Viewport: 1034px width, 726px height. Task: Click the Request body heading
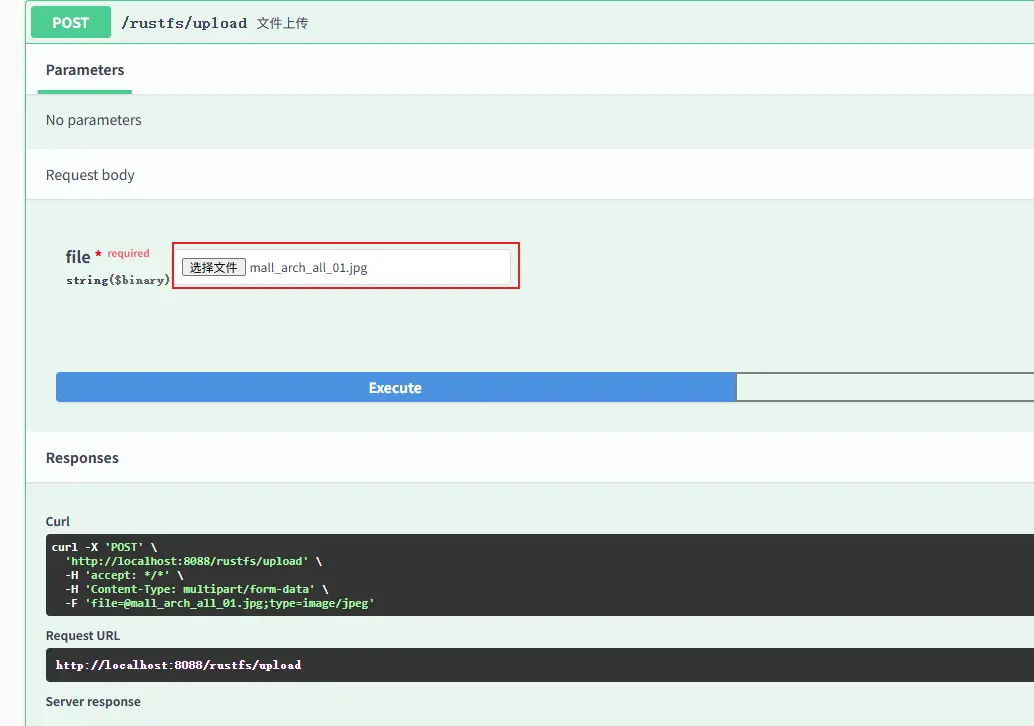90,175
